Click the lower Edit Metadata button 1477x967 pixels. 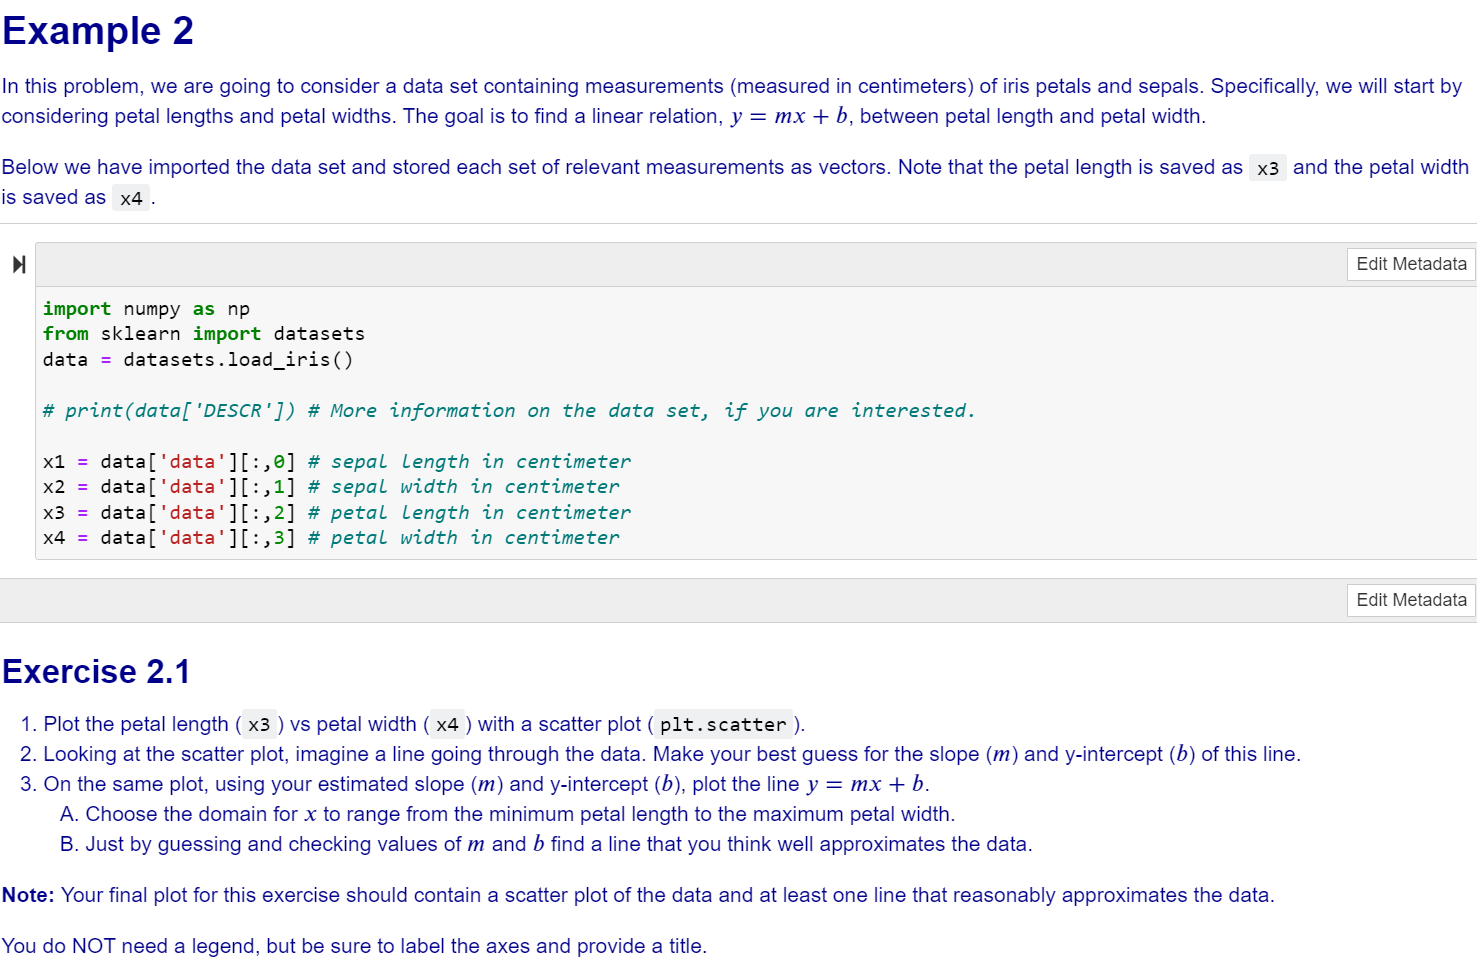tap(1410, 600)
